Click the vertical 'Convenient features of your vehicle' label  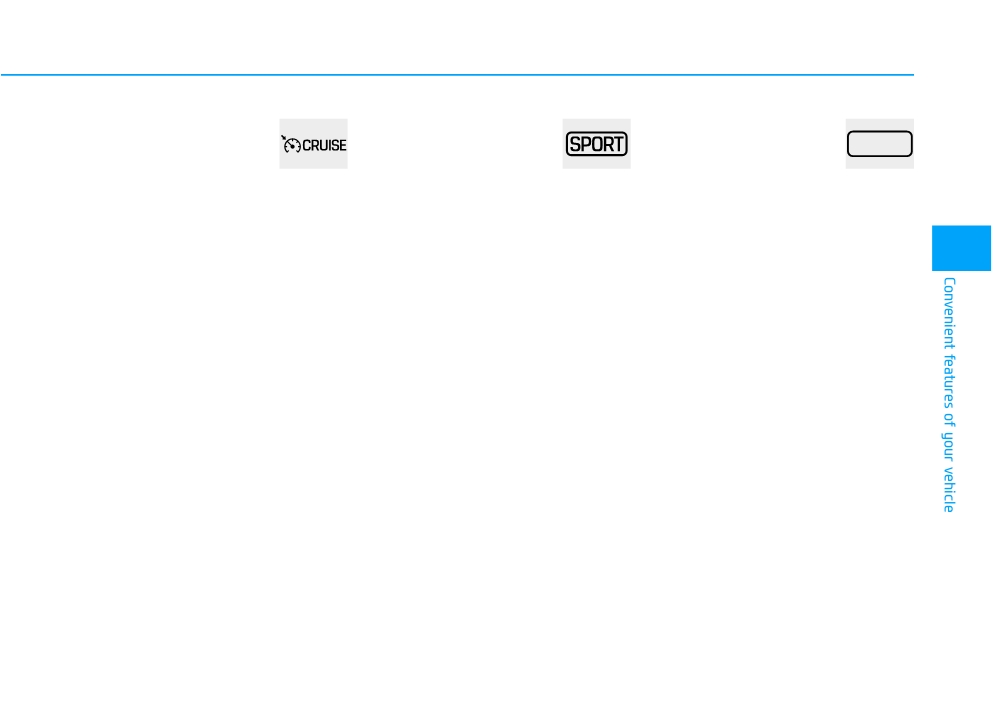[949, 395]
